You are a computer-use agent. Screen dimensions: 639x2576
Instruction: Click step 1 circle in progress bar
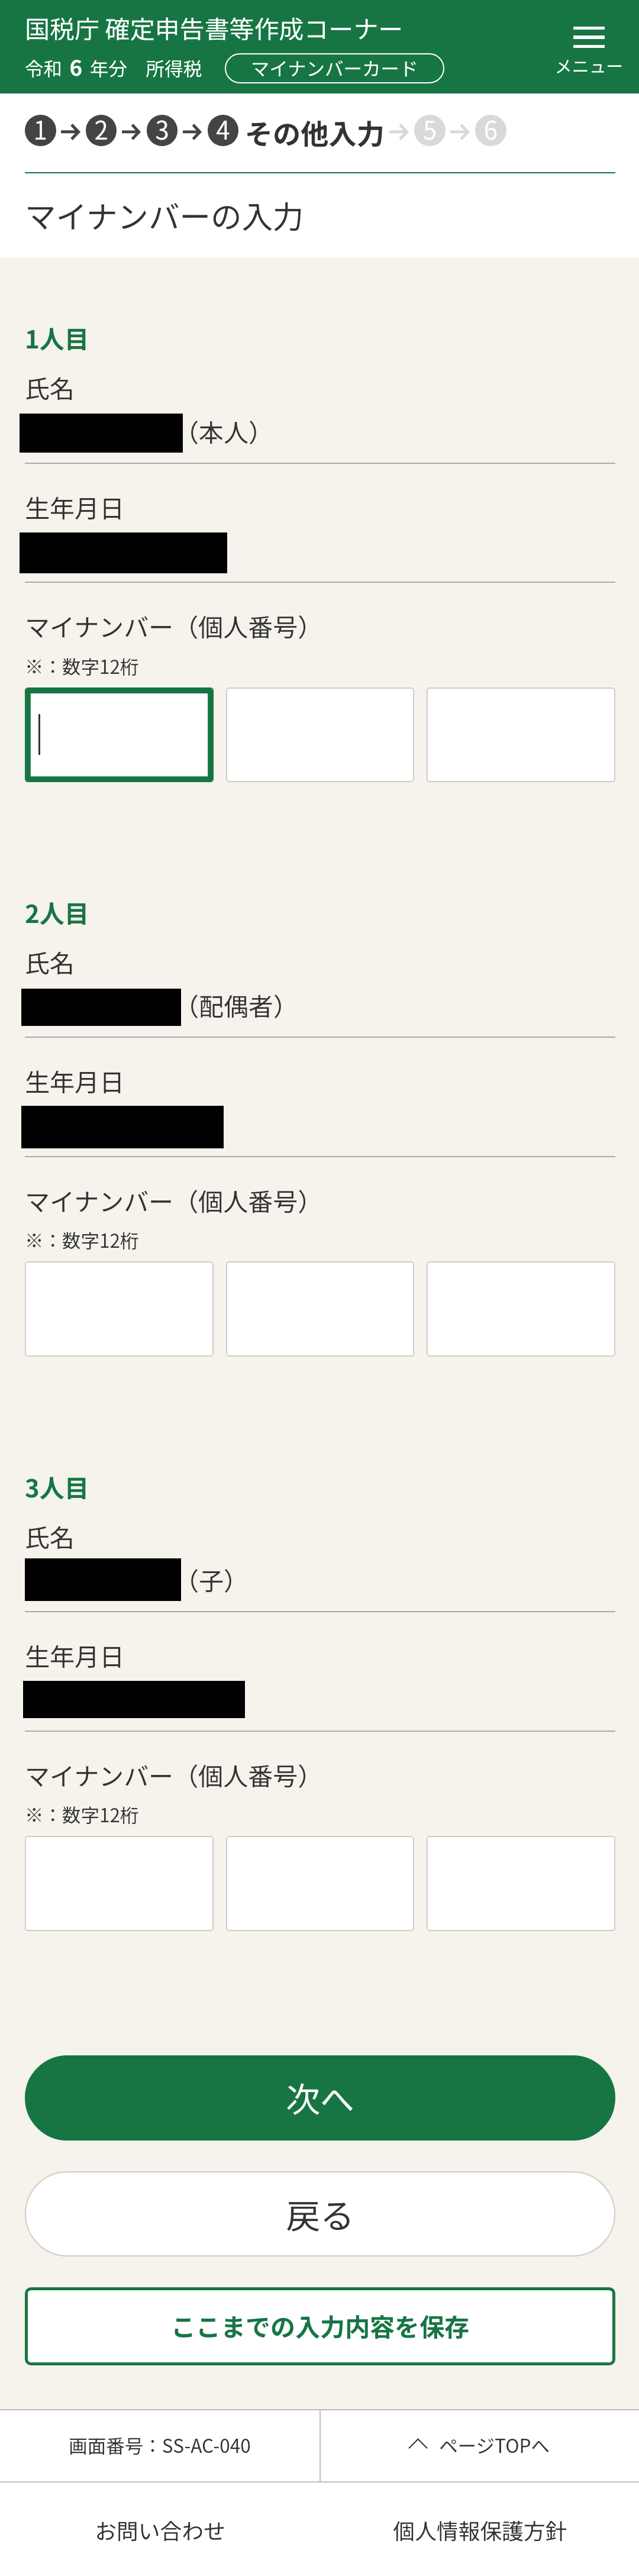(40, 131)
